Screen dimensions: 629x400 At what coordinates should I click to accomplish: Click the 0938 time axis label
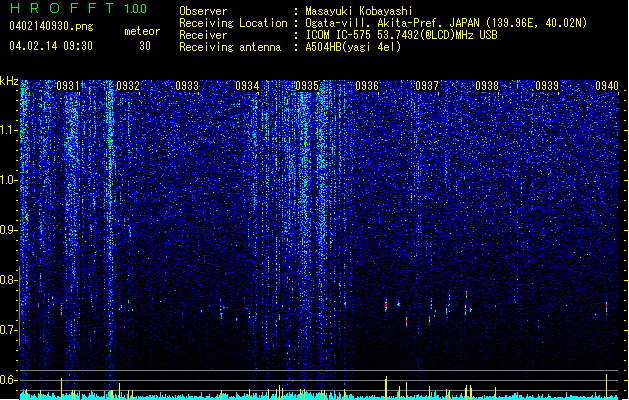(x=487, y=86)
